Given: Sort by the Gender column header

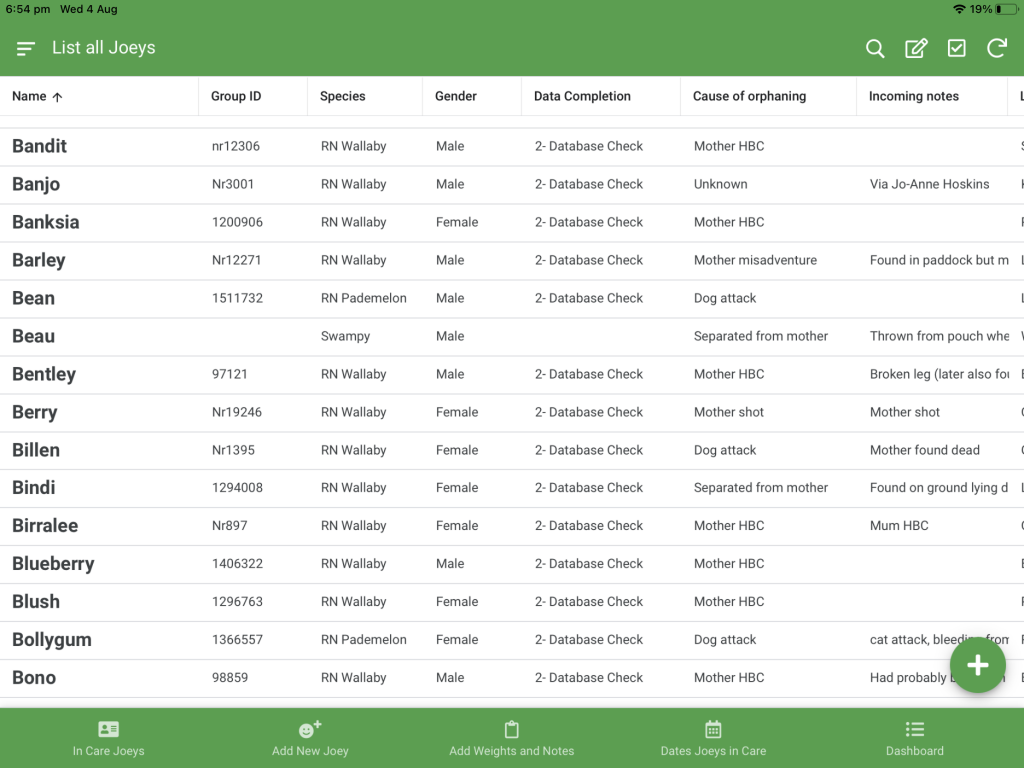Looking at the screenshot, I should coord(455,96).
